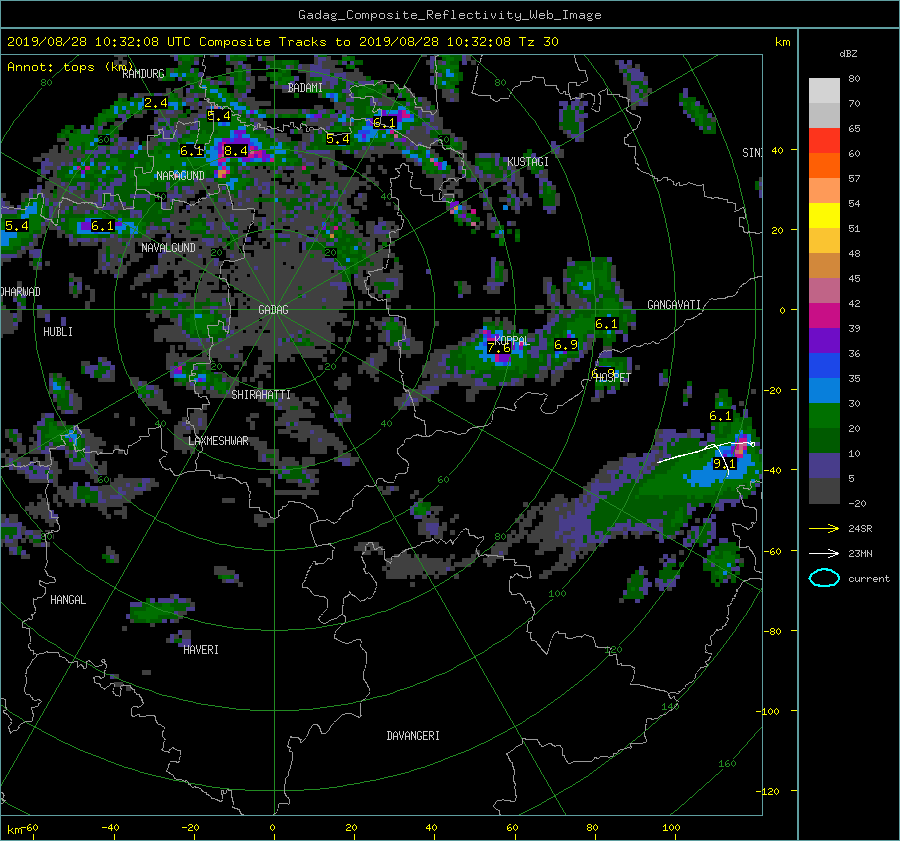Viewport: 900px width, 841px height.
Task: Select the magenta 39-42 dBZ color swatch
Action: (x=824, y=316)
